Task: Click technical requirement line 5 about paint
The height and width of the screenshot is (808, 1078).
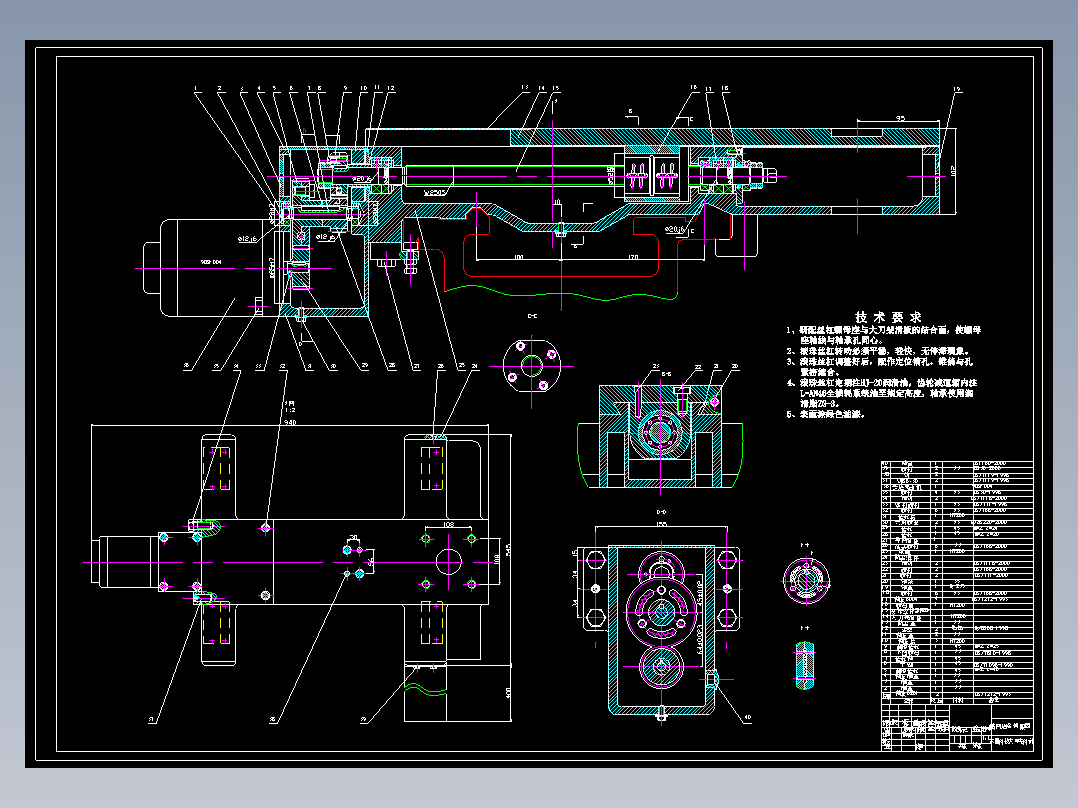Action: click(x=826, y=414)
